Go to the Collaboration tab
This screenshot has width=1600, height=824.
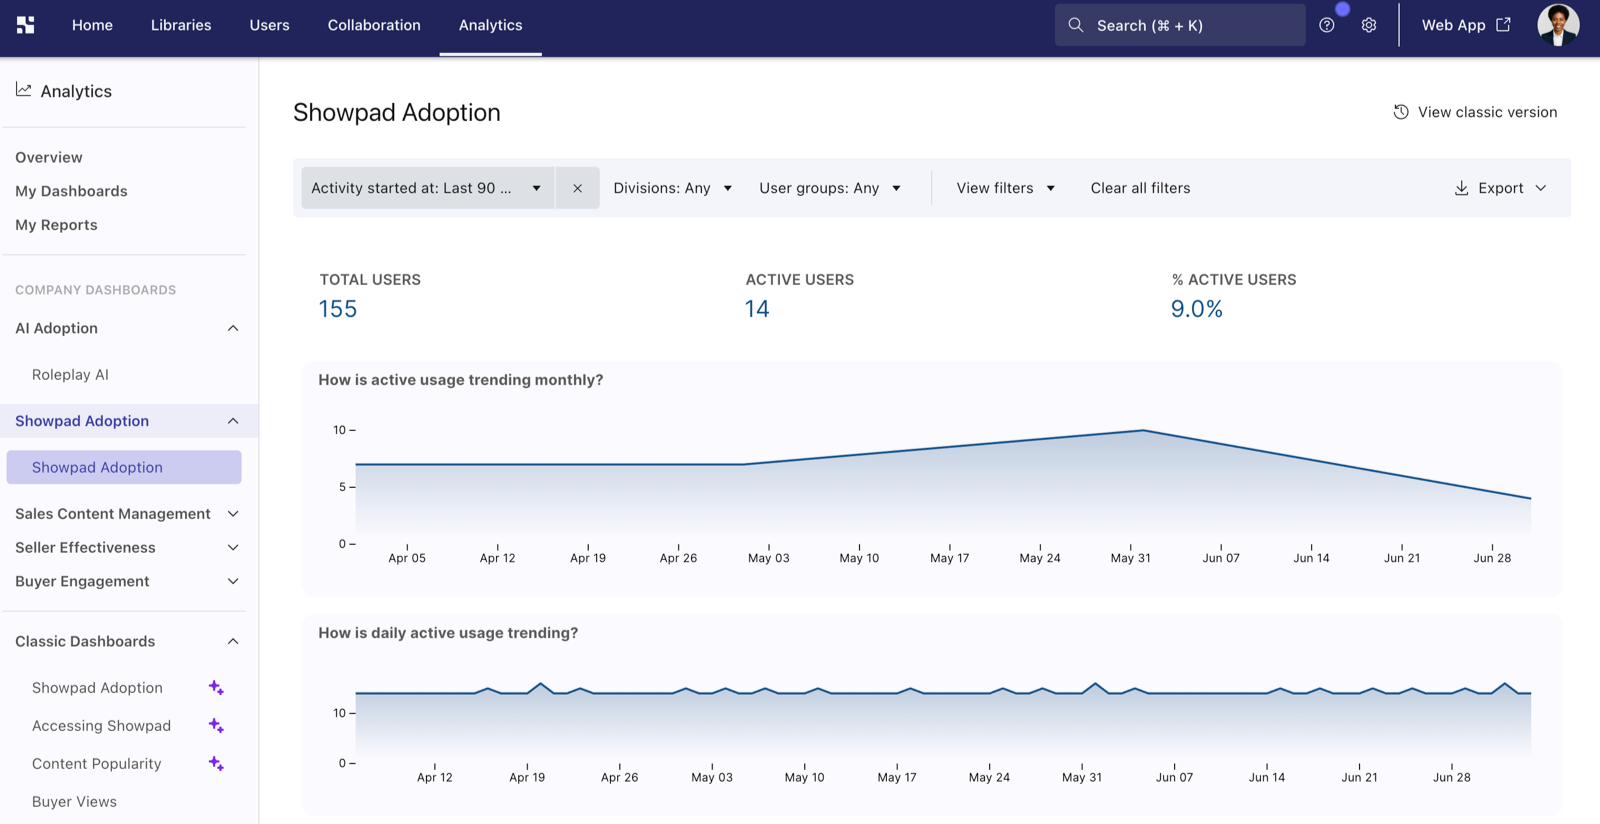click(x=374, y=25)
